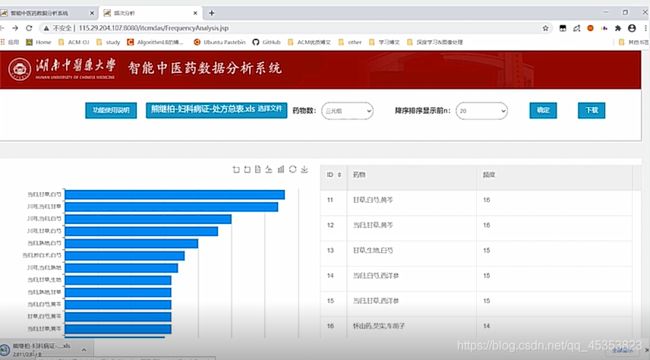The image size is (650, 360).
Task: Expand the 降序排序显示前n dropdown
Action: (481, 111)
